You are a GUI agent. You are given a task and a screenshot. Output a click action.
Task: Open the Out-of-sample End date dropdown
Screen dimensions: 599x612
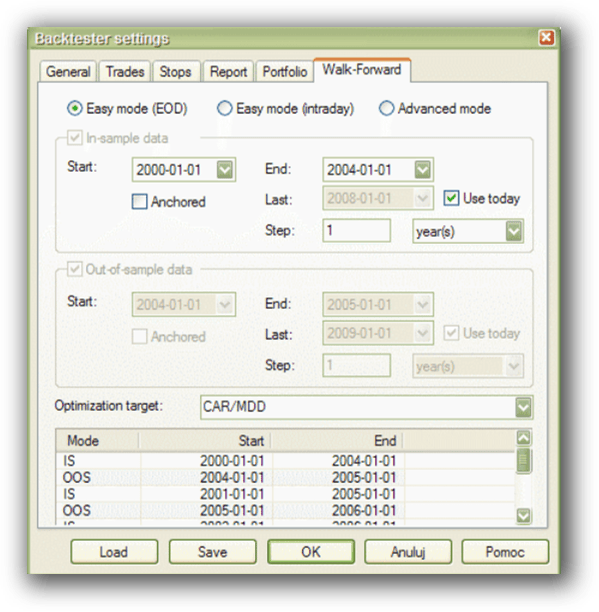[x=423, y=304]
